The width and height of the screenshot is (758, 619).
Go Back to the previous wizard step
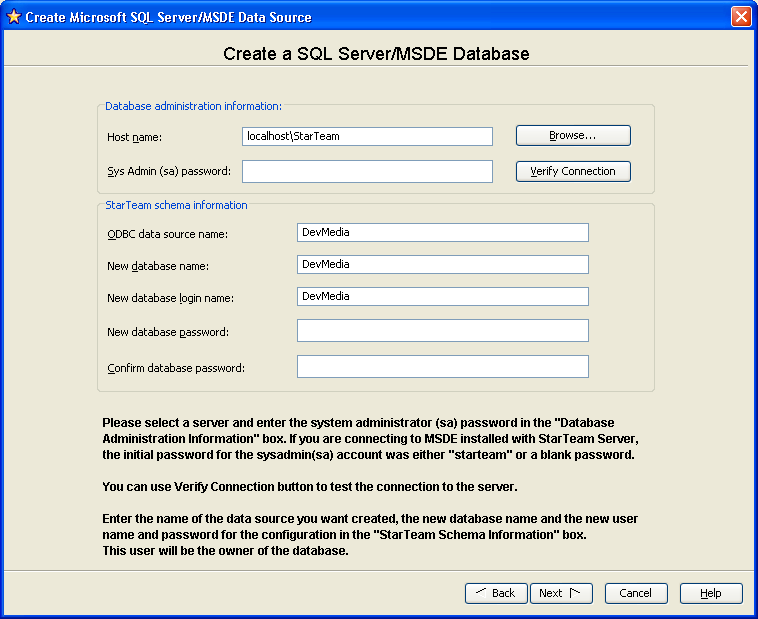[496, 593]
